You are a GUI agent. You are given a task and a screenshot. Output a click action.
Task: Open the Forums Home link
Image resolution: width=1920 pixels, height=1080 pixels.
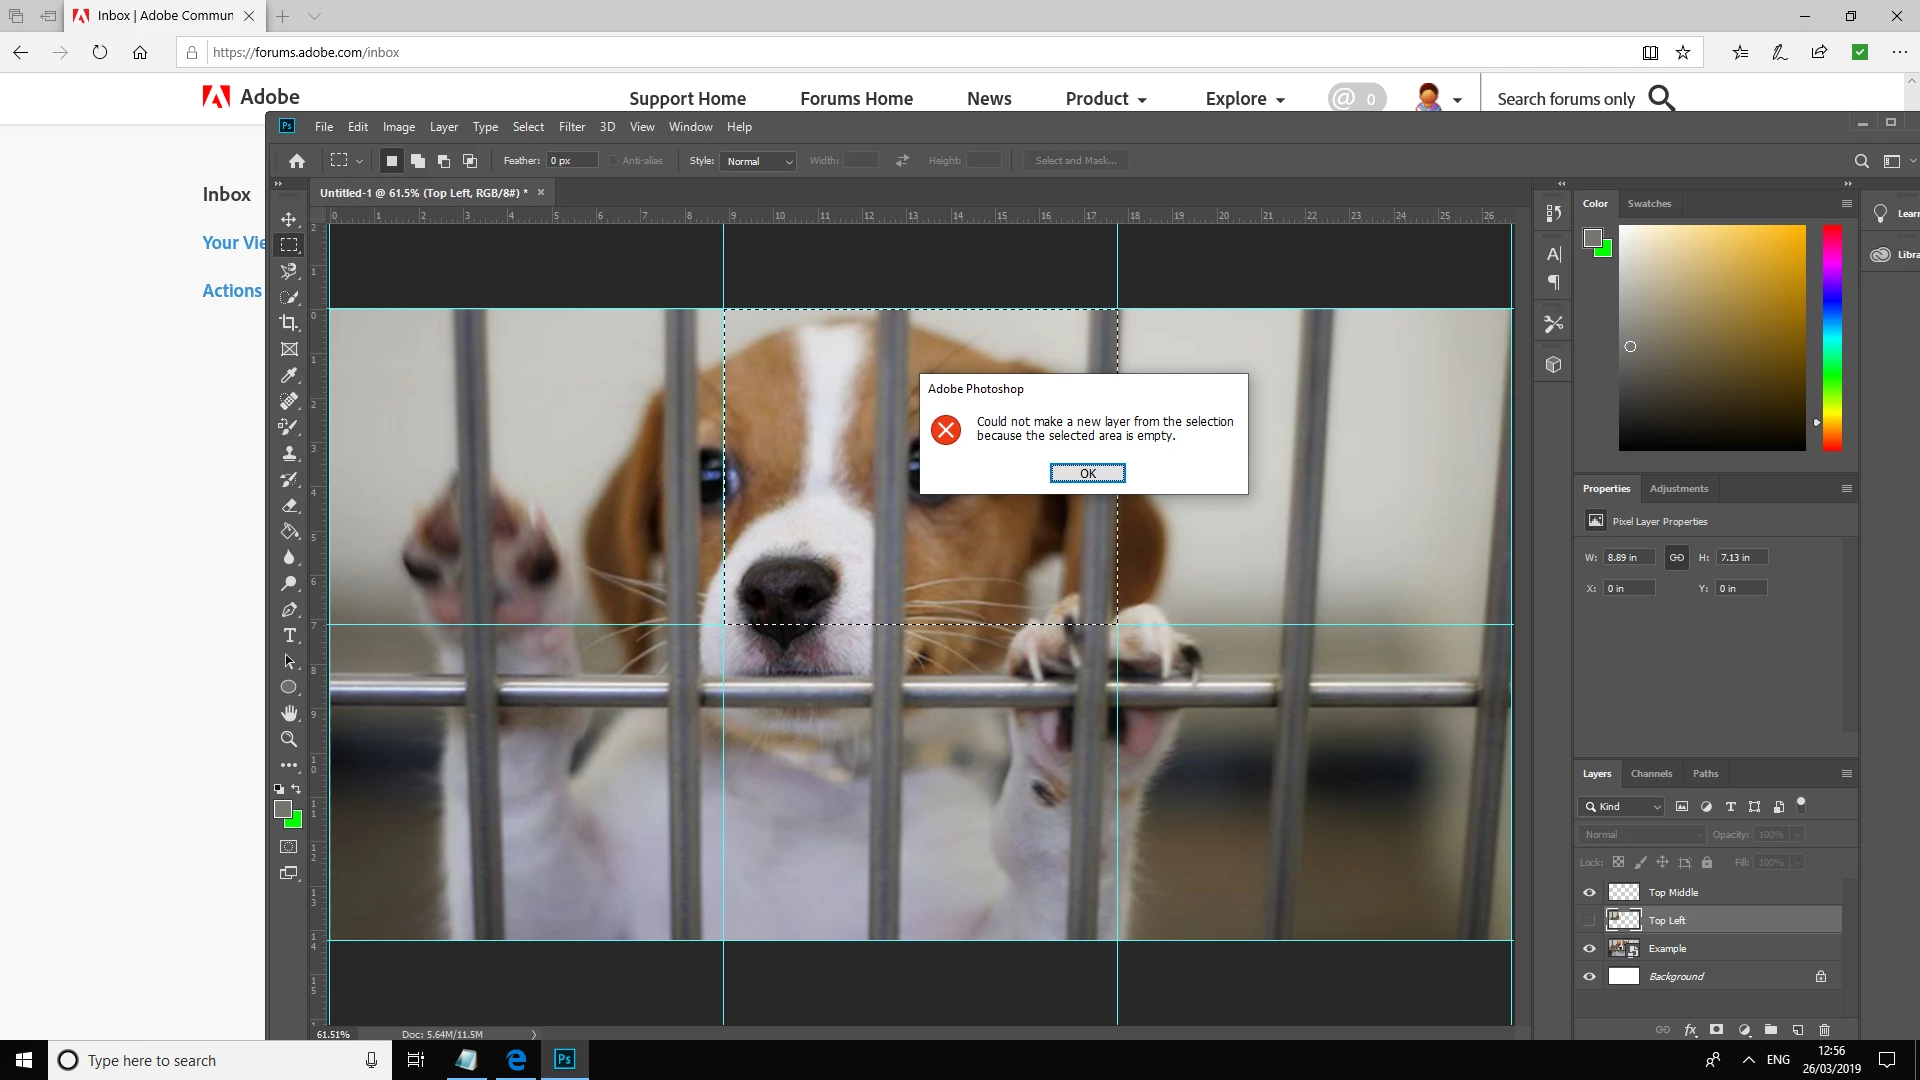pyautogui.click(x=856, y=98)
